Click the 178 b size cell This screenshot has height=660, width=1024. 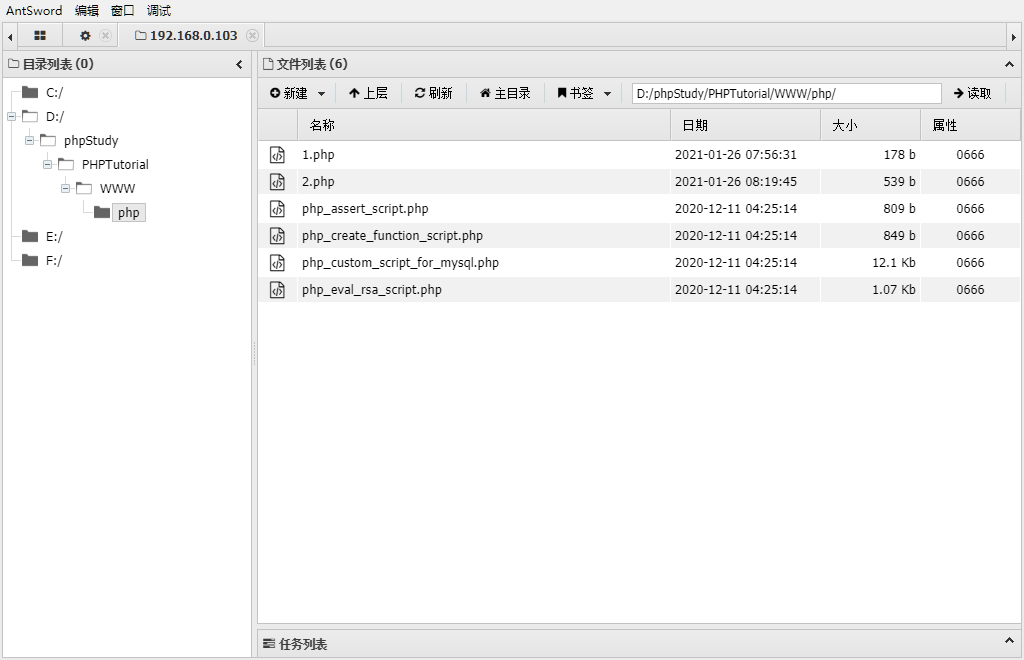tap(899, 155)
